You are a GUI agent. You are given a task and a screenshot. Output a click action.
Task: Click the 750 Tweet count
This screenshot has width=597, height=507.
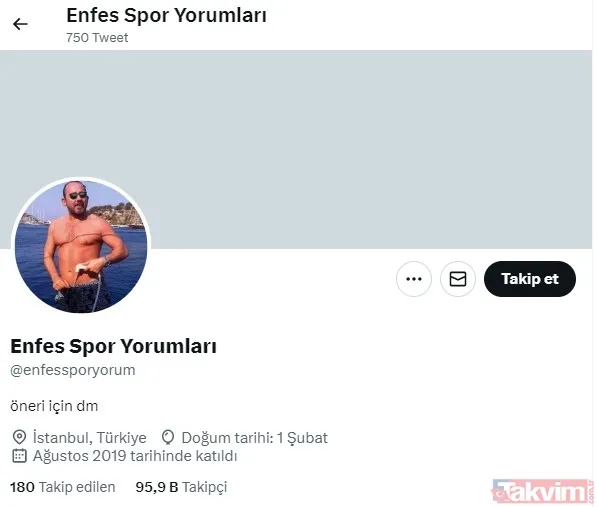pos(97,38)
